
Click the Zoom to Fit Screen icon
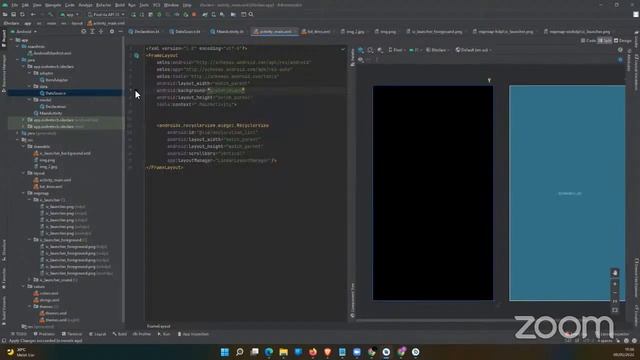click(x=615, y=310)
